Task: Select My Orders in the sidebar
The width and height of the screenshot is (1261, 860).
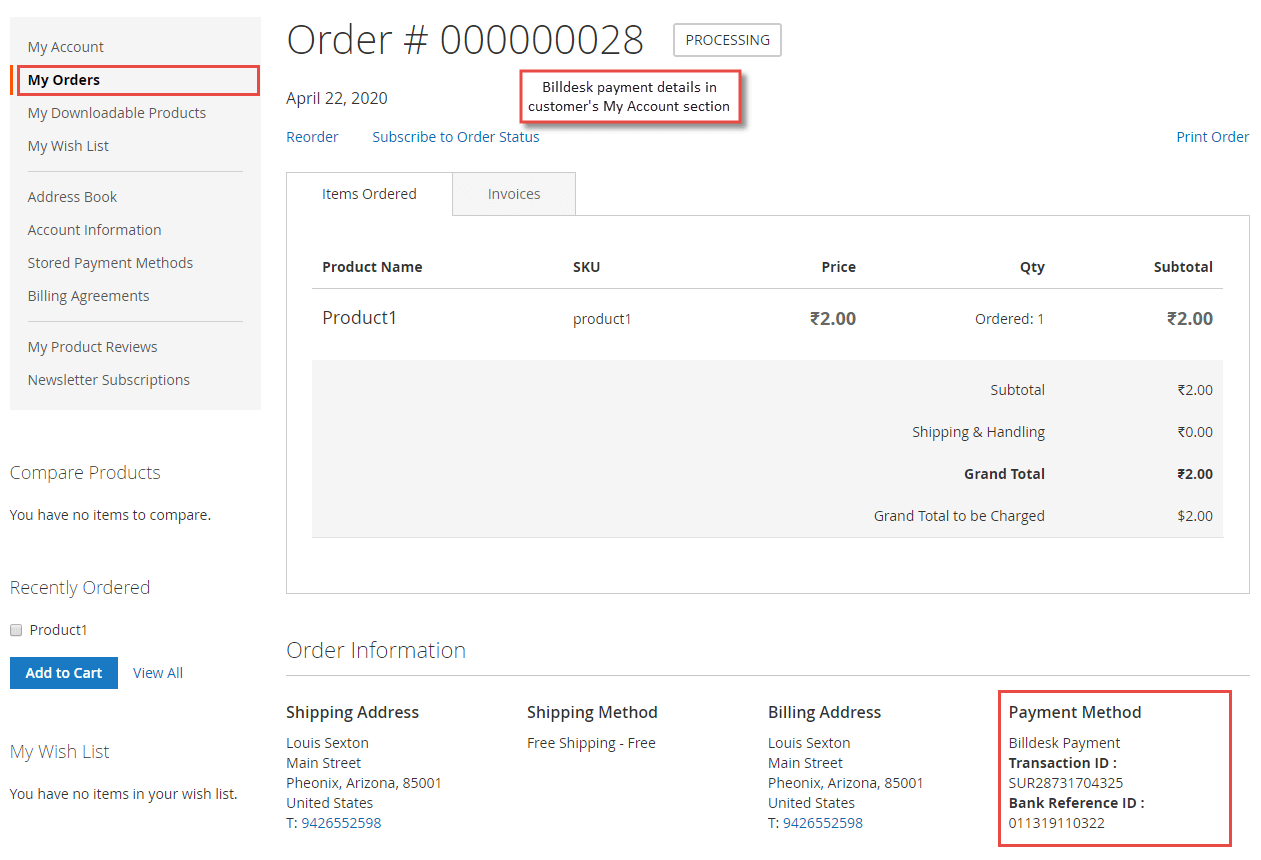Action: click(62, 79)
